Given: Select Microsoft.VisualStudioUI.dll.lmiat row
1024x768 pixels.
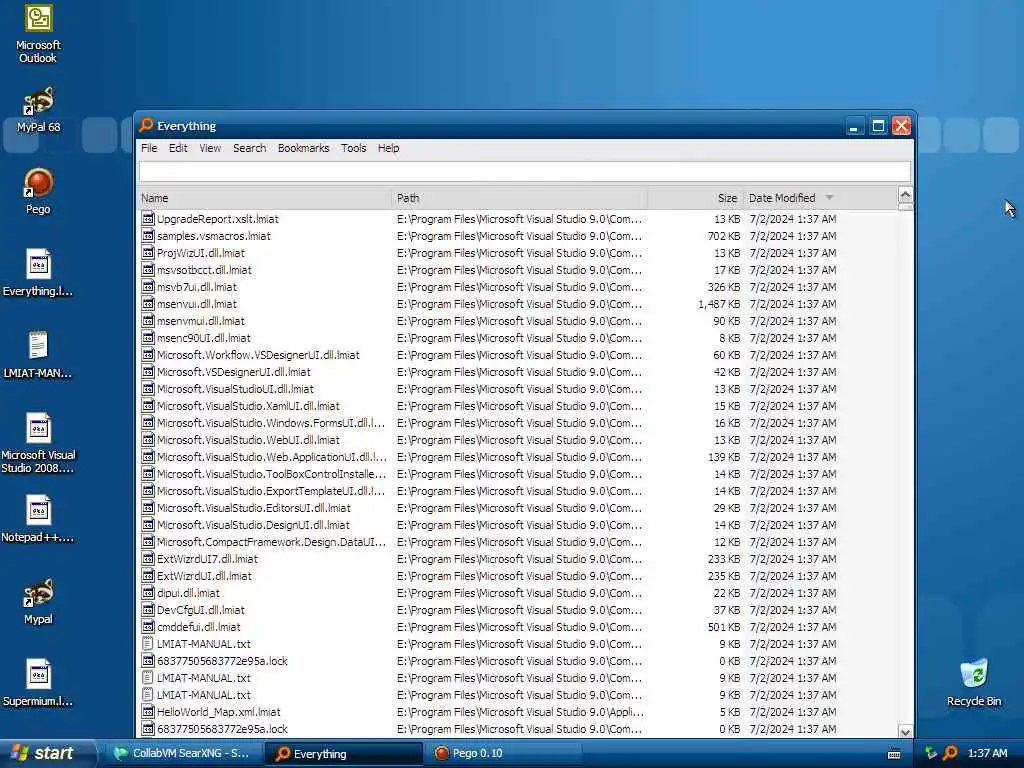Looking at the screenshot, I should point(519,389).
